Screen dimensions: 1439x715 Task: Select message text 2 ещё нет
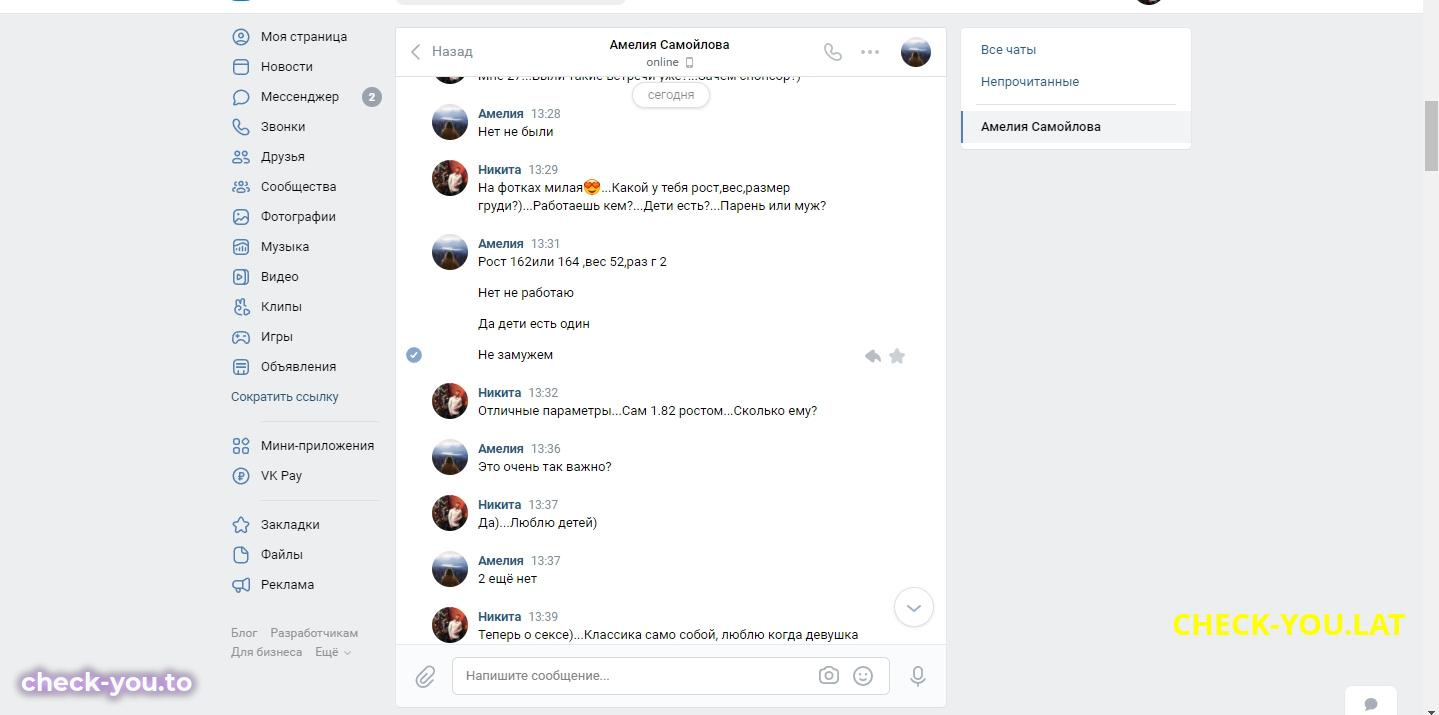[507, 579]
